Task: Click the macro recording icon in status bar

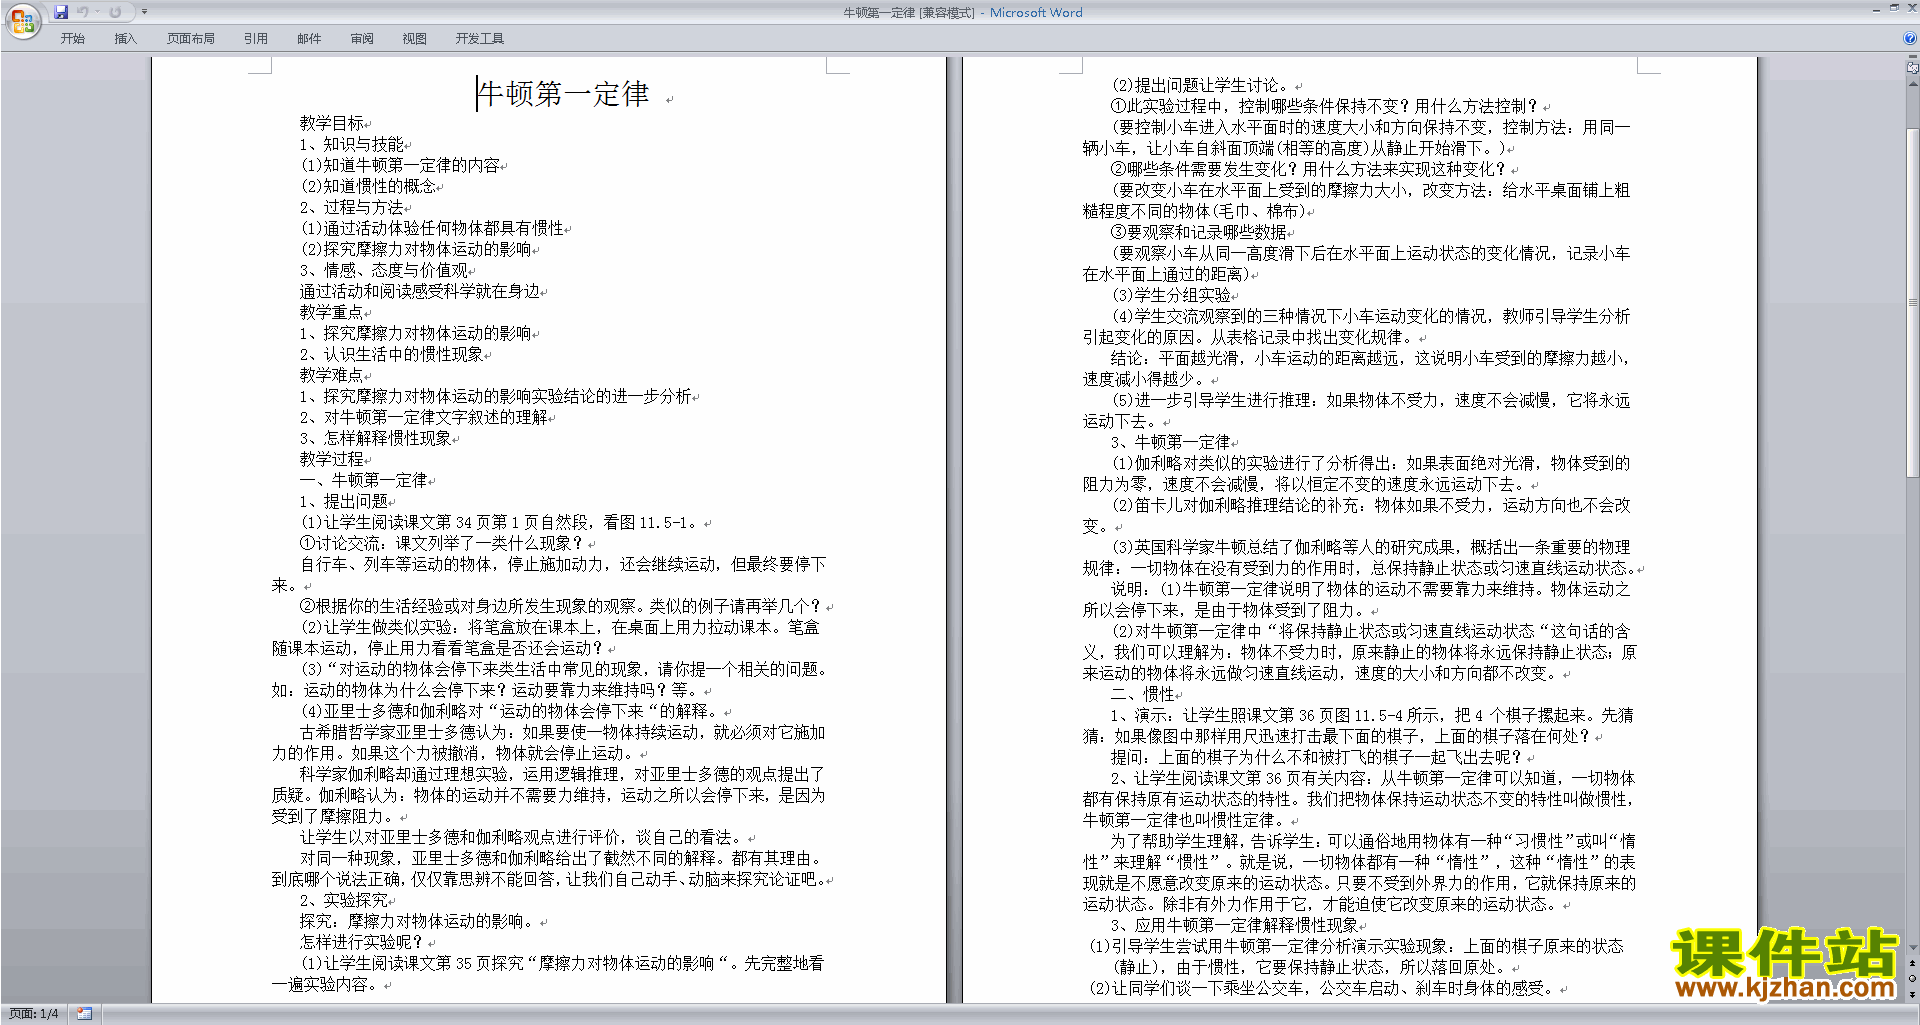Action: click(84, 1014)
